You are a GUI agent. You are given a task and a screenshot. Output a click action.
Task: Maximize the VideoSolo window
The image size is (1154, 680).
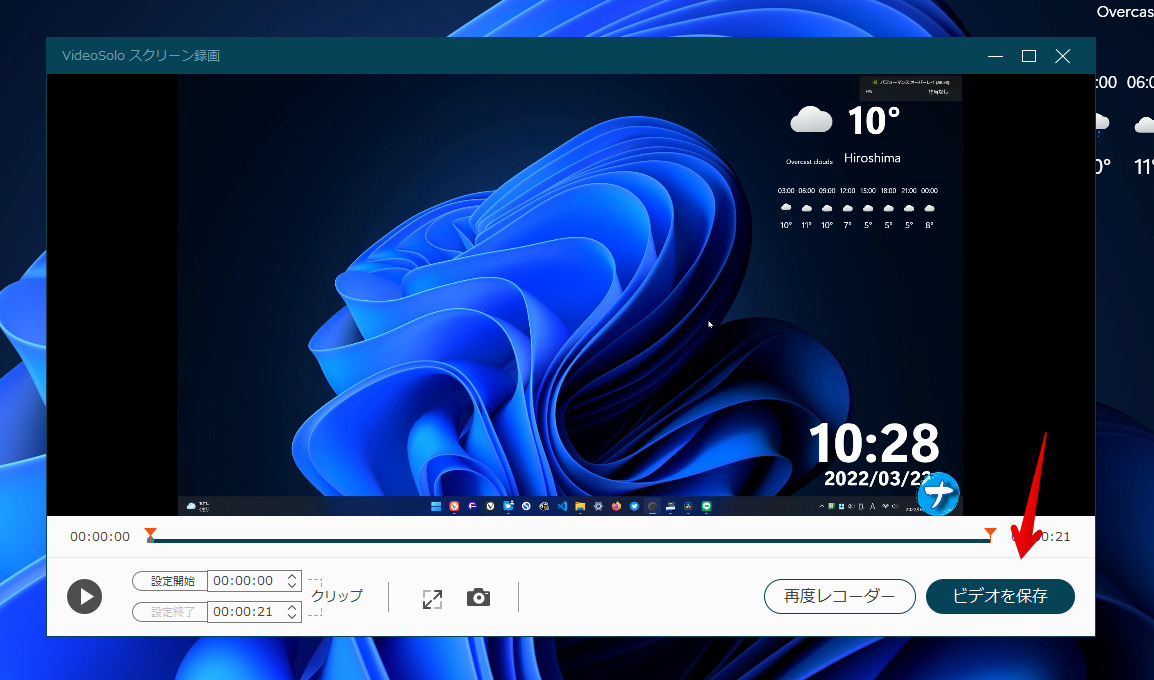coord(1029,56)
